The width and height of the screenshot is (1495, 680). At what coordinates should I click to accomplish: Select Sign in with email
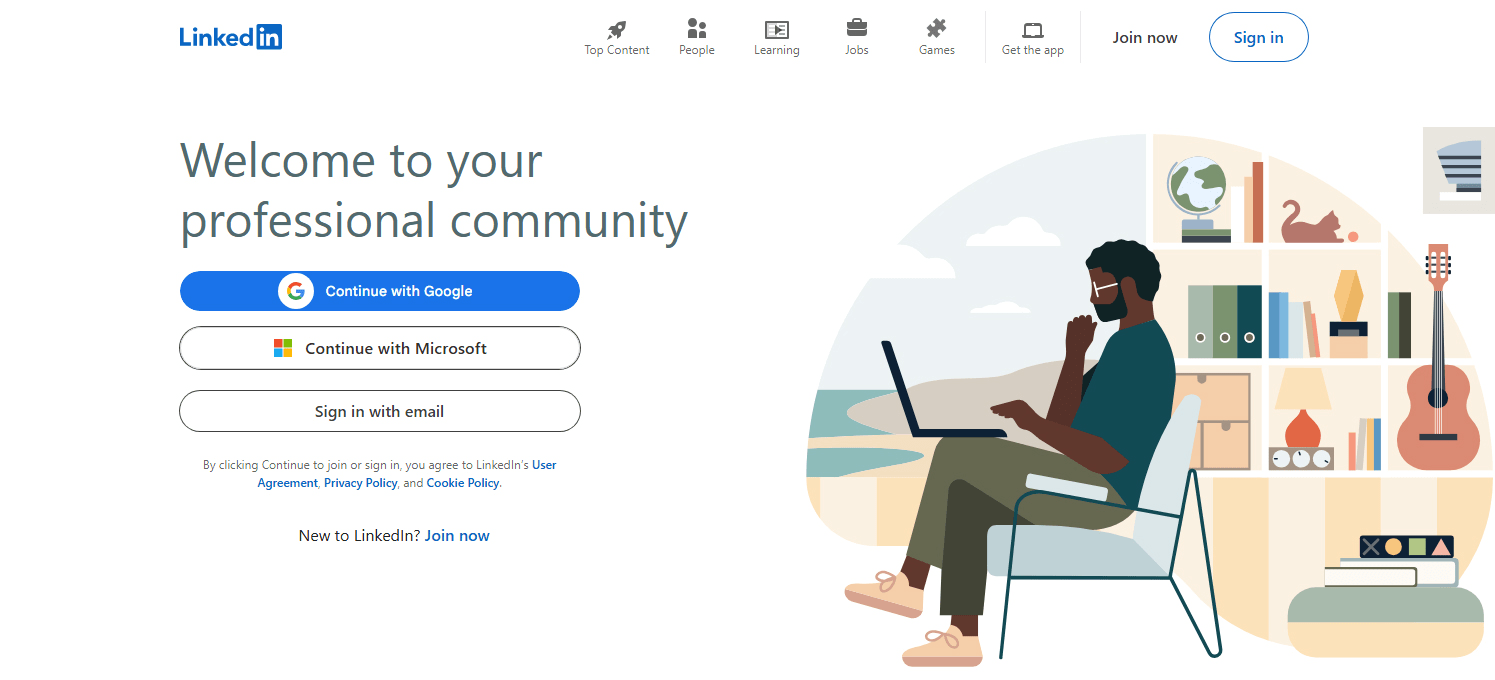click(379, 411)
